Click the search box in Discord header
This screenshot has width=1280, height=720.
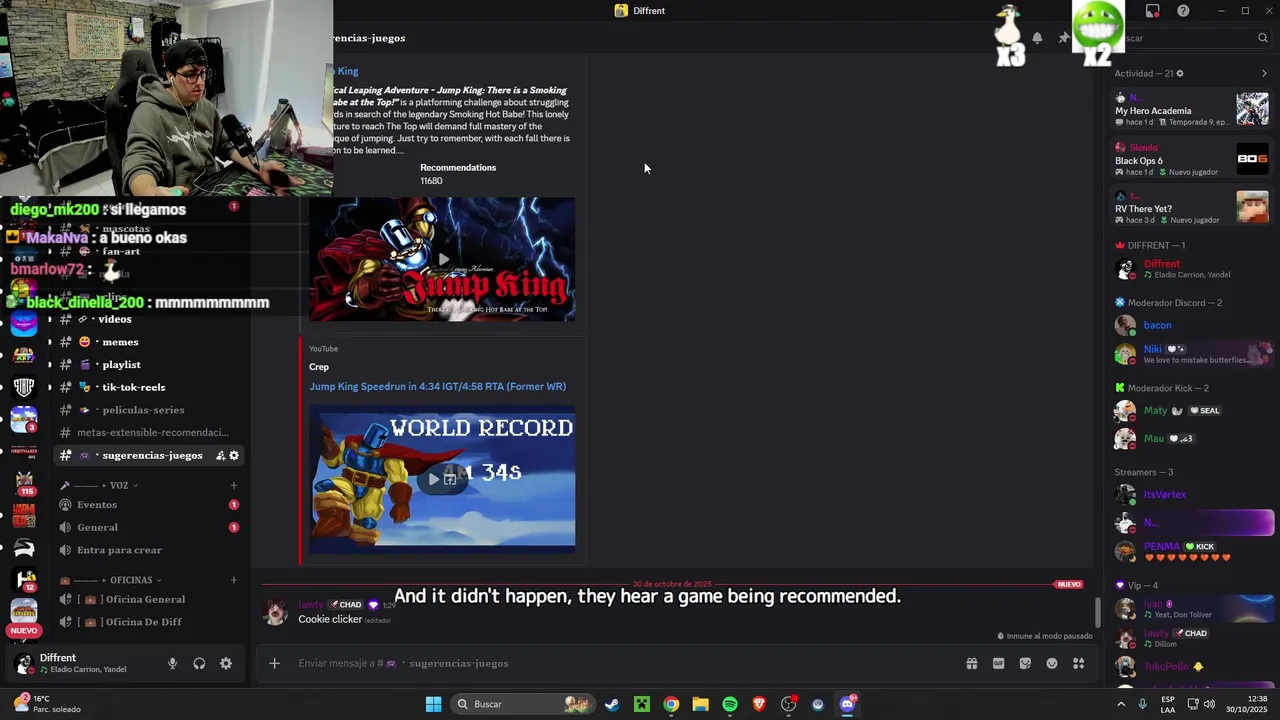(x=1195, y=38)
